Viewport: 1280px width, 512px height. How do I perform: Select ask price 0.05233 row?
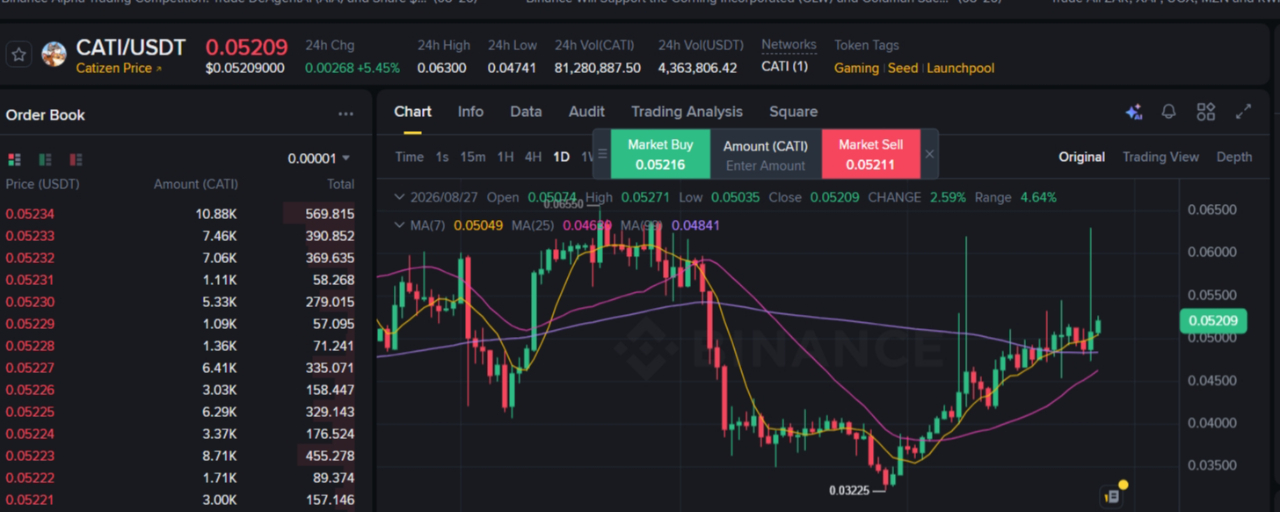[180, 236]
